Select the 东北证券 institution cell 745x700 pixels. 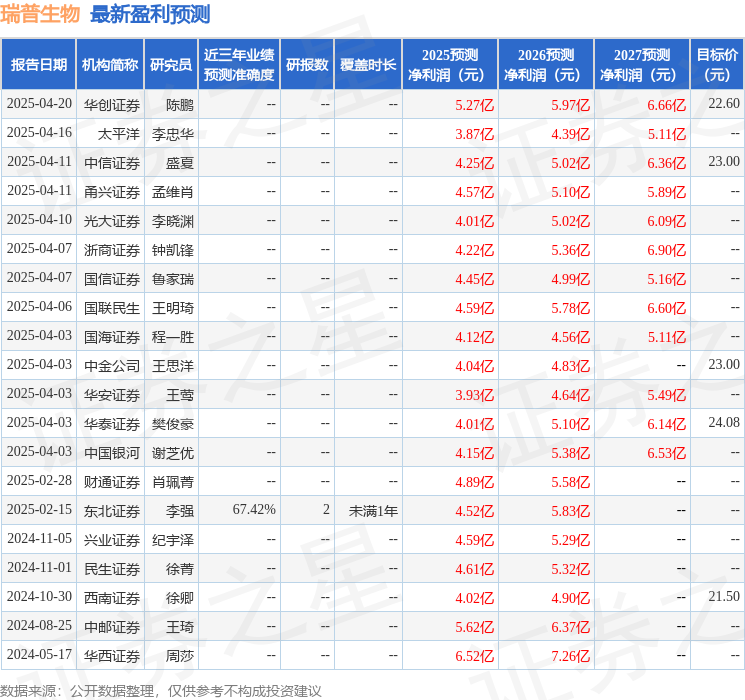pyautogui.click(x=112, y=510)
